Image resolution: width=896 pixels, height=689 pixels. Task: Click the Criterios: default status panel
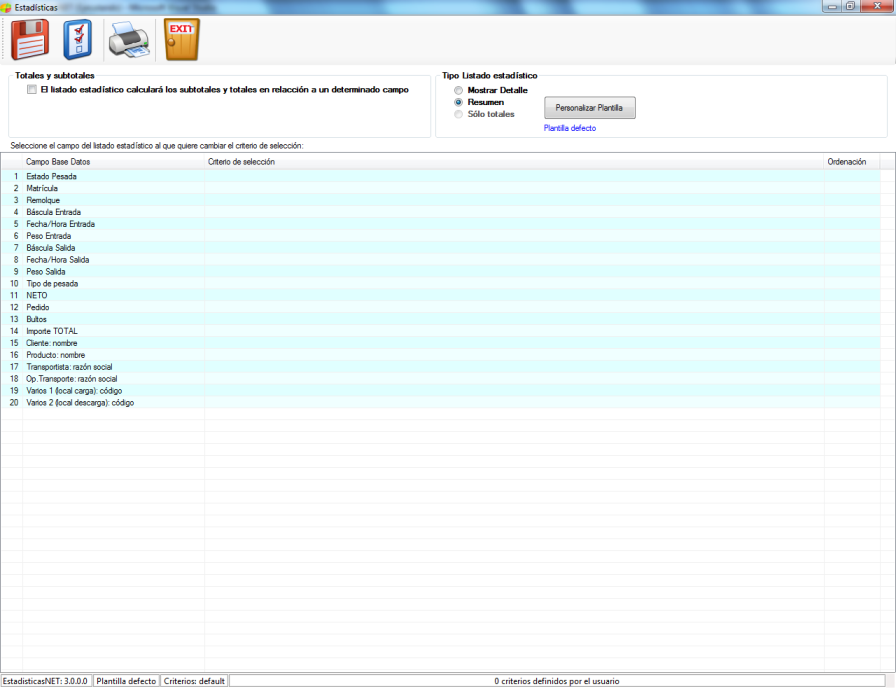pos(194,681)
